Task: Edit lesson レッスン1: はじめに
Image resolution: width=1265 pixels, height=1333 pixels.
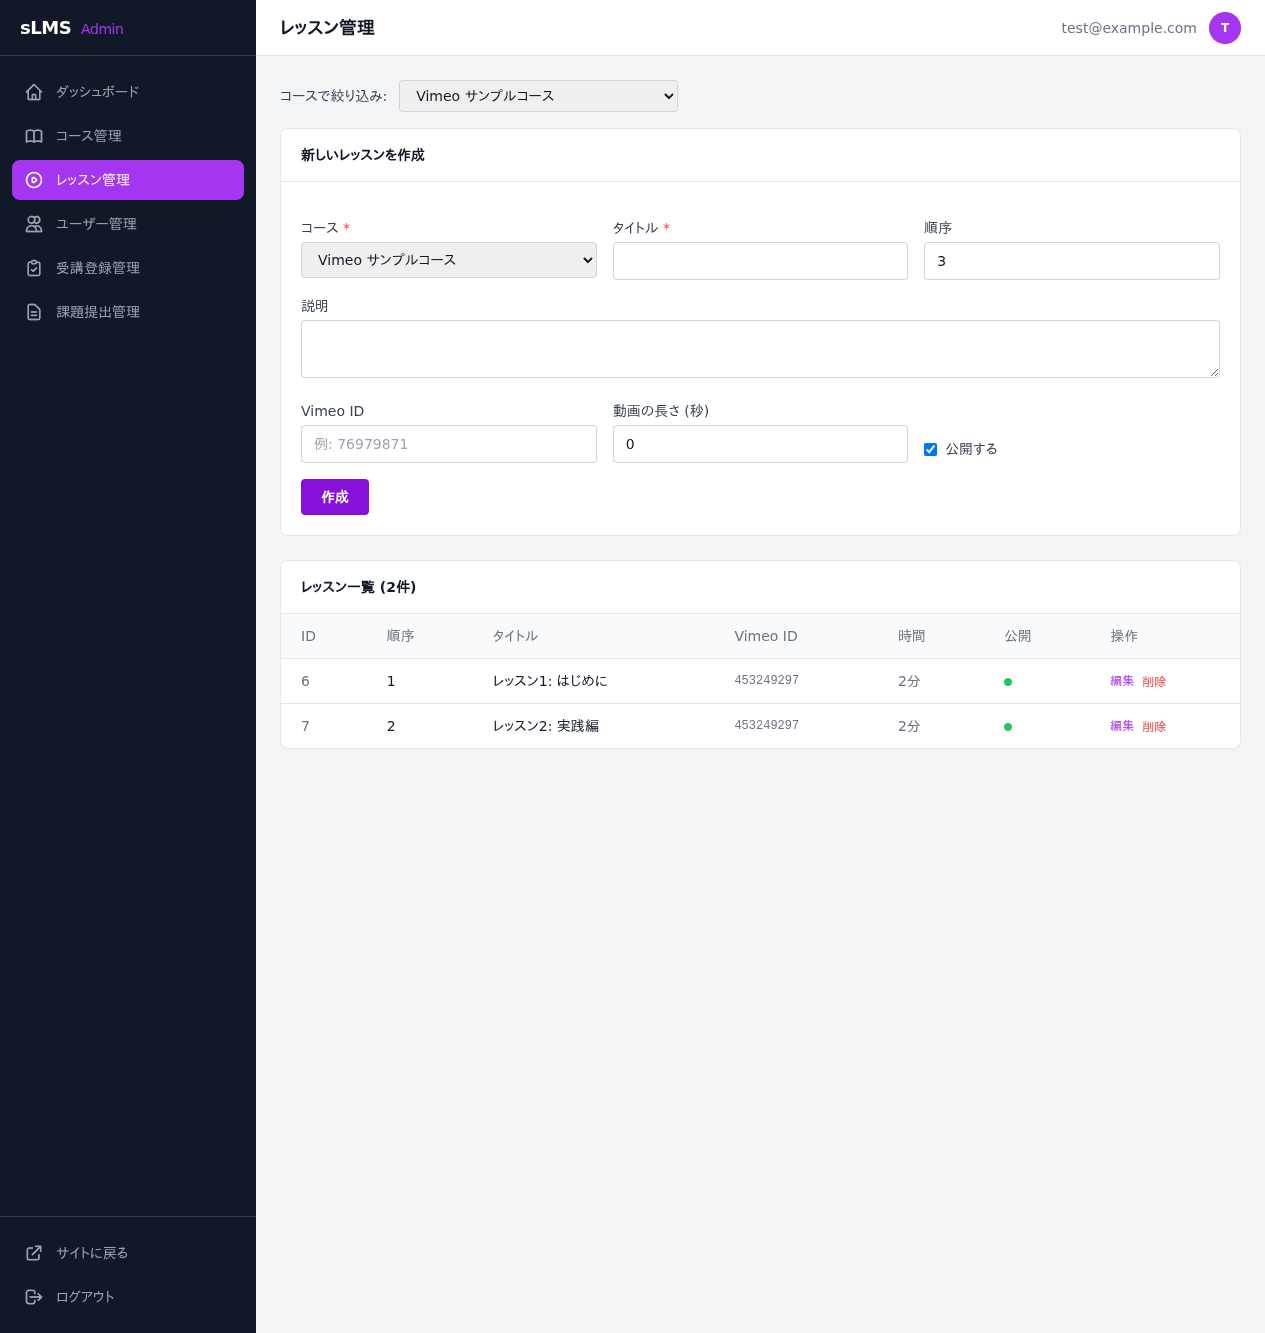Action: coord(1122,681)
